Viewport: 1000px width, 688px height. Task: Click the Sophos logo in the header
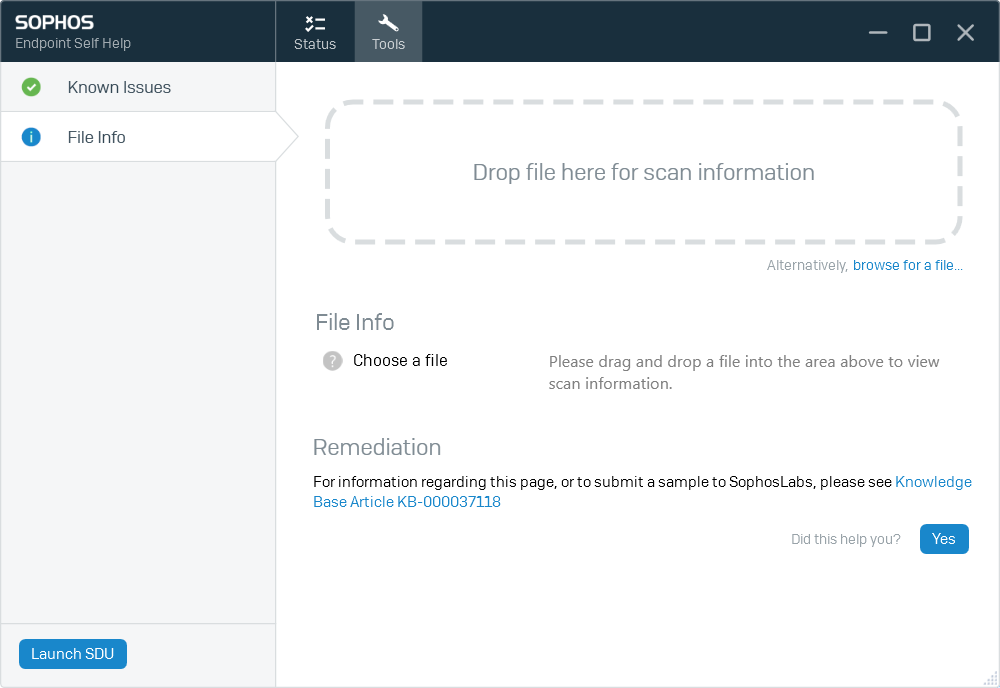(55, 20)
